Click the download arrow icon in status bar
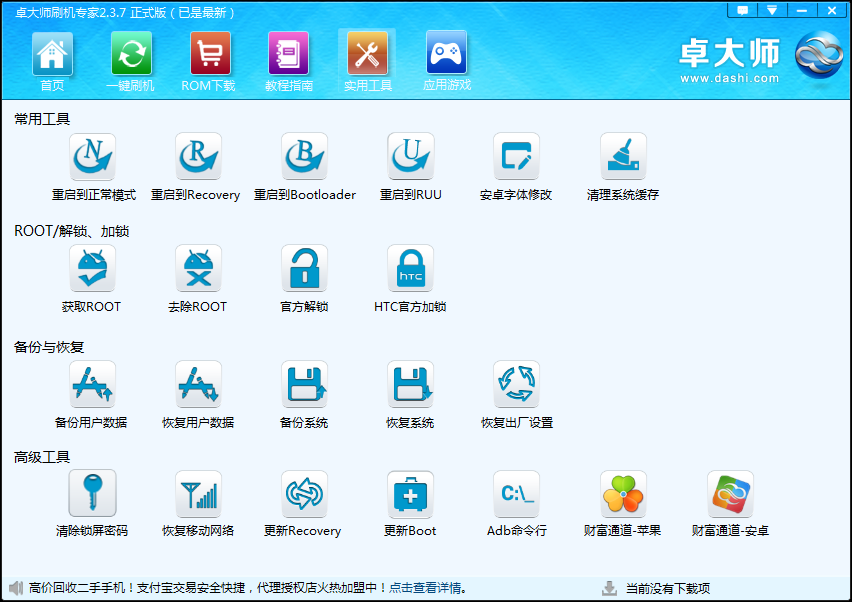The width and height of the screenshot is (852, 602). coord(609,588)
